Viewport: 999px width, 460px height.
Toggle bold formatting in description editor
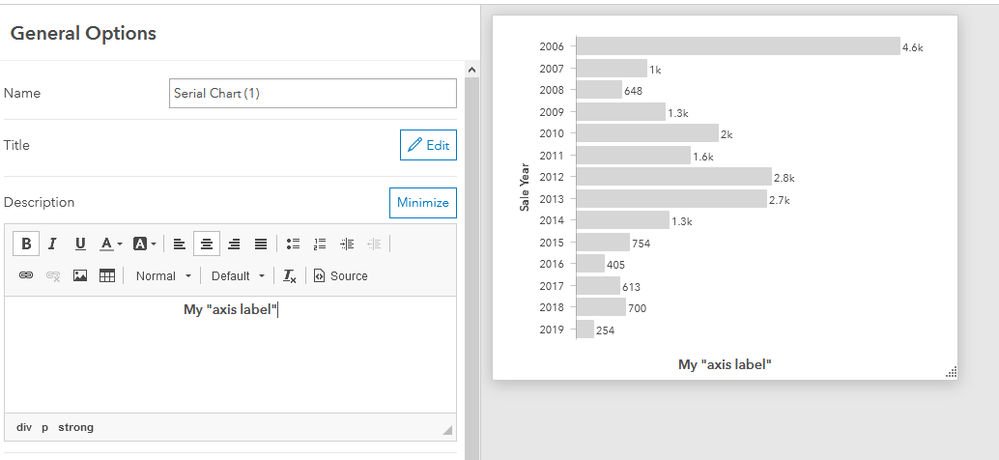(26, 243)
